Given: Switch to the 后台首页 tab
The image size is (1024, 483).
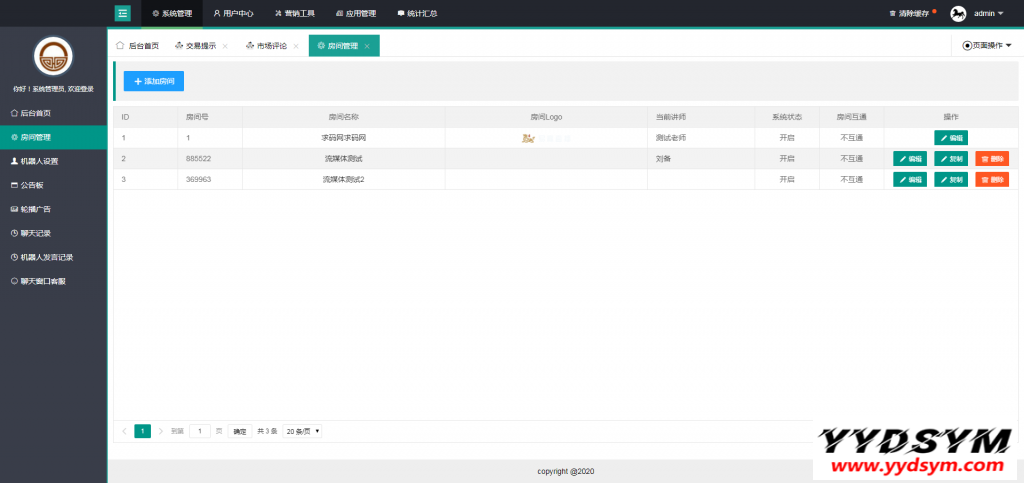Looking at the screenshot, I should [138, 46].
